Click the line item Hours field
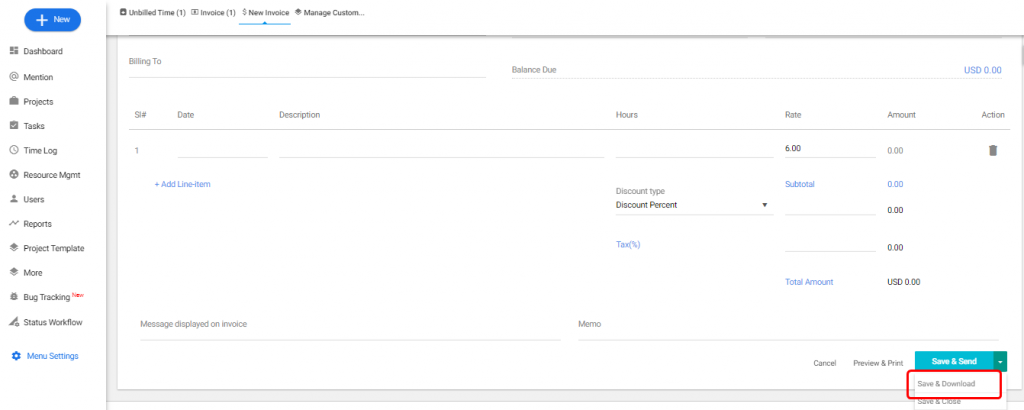 (694, 150)
